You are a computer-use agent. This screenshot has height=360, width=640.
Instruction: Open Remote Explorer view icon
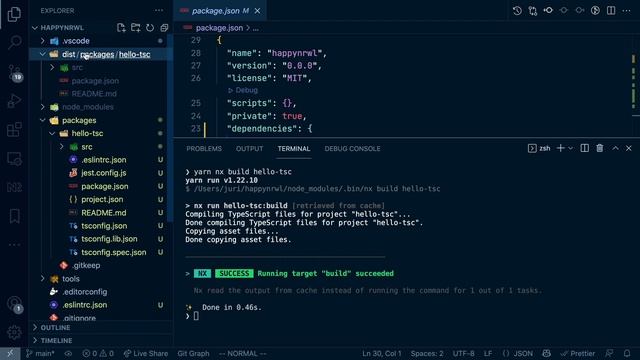[14, 158]
